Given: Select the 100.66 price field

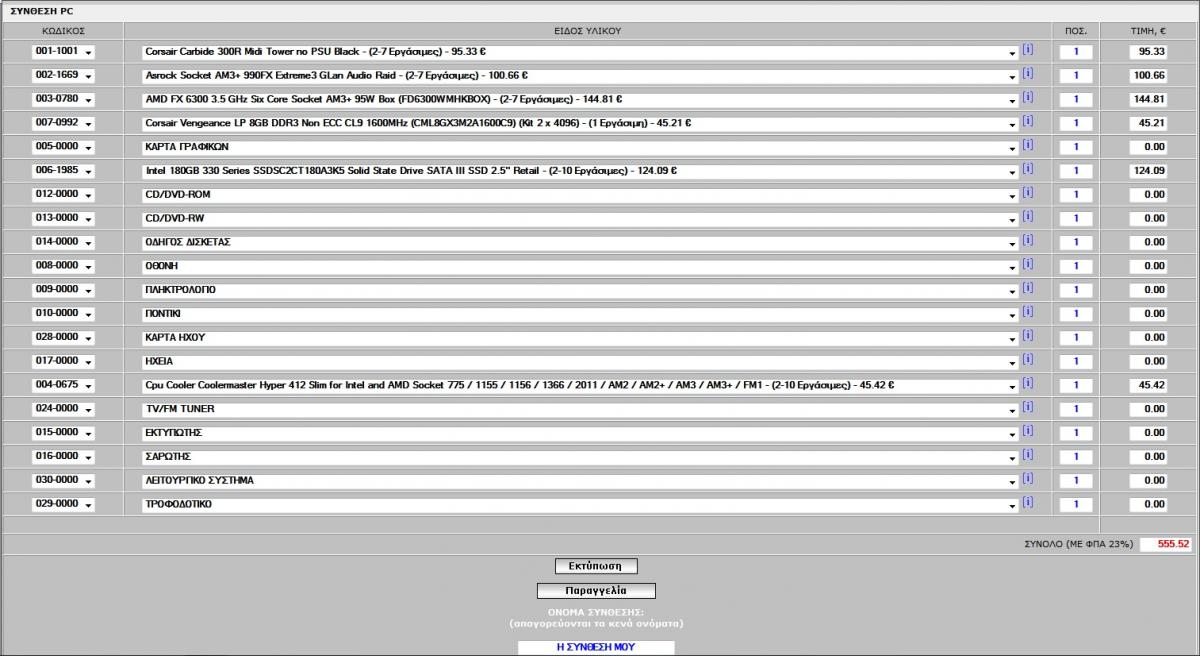Looking at the screenshot, I should click(x=1148, y=76).
